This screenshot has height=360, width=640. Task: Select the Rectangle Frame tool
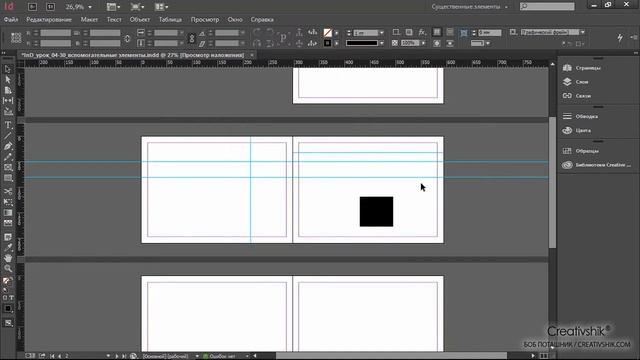(x=8, y=167)
